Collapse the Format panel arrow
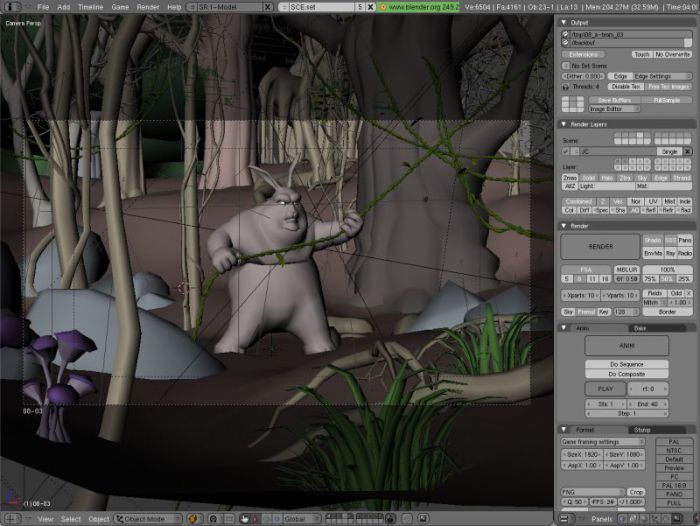This screenshot has height=526, width=700. pyautogui.click(x=563, y=430)
